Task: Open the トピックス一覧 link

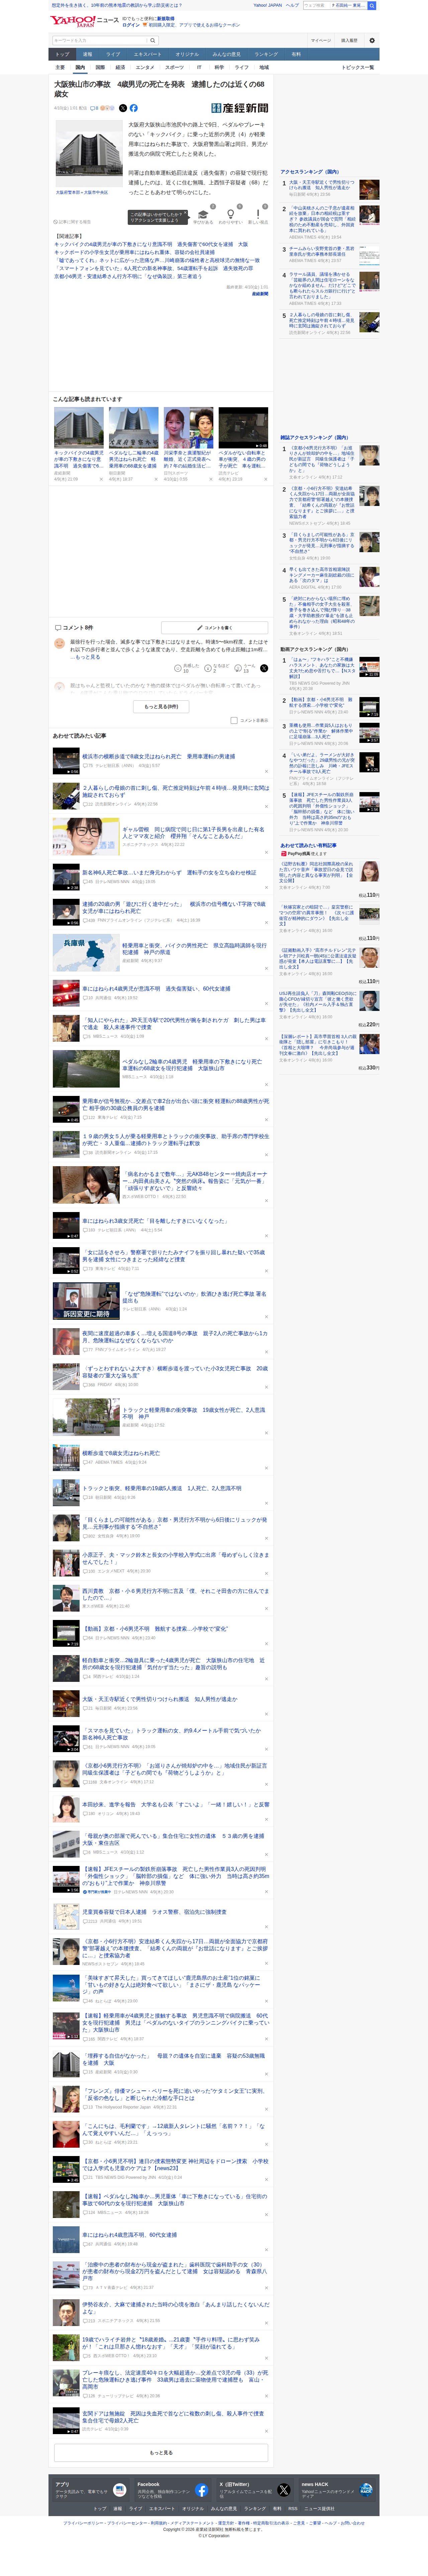Action: [x=358, y=67]
